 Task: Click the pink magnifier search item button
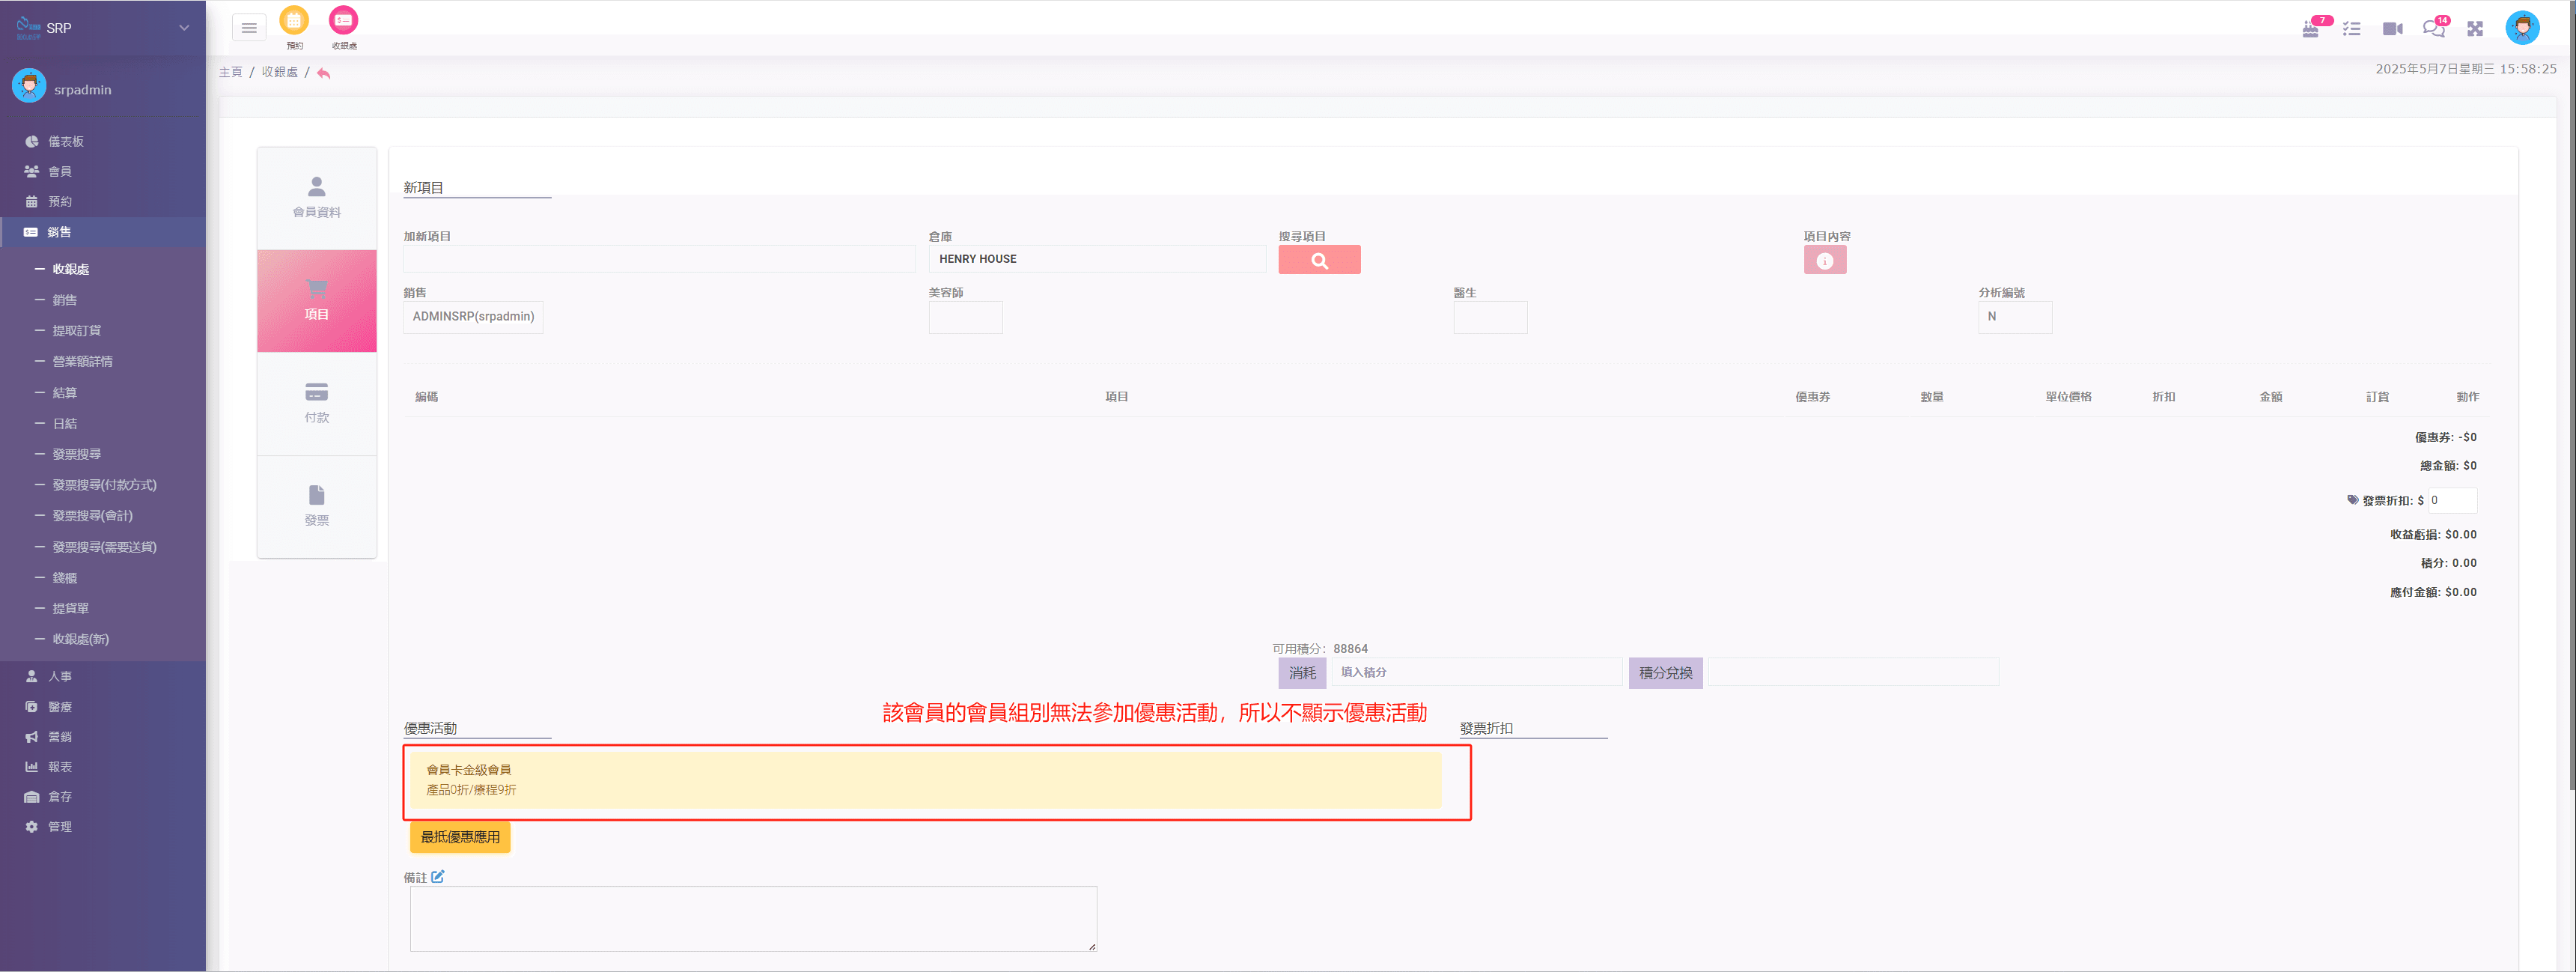[1319, 260]
